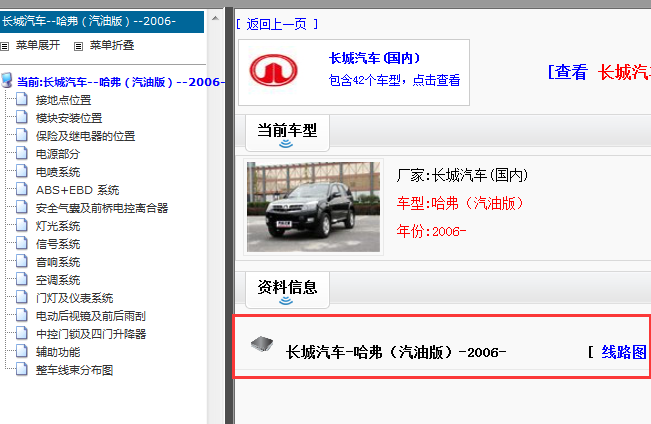Viewport: 651px width, 424px height.
Task: Open 电喷系统 entry
Action: [x=58, y=172]
